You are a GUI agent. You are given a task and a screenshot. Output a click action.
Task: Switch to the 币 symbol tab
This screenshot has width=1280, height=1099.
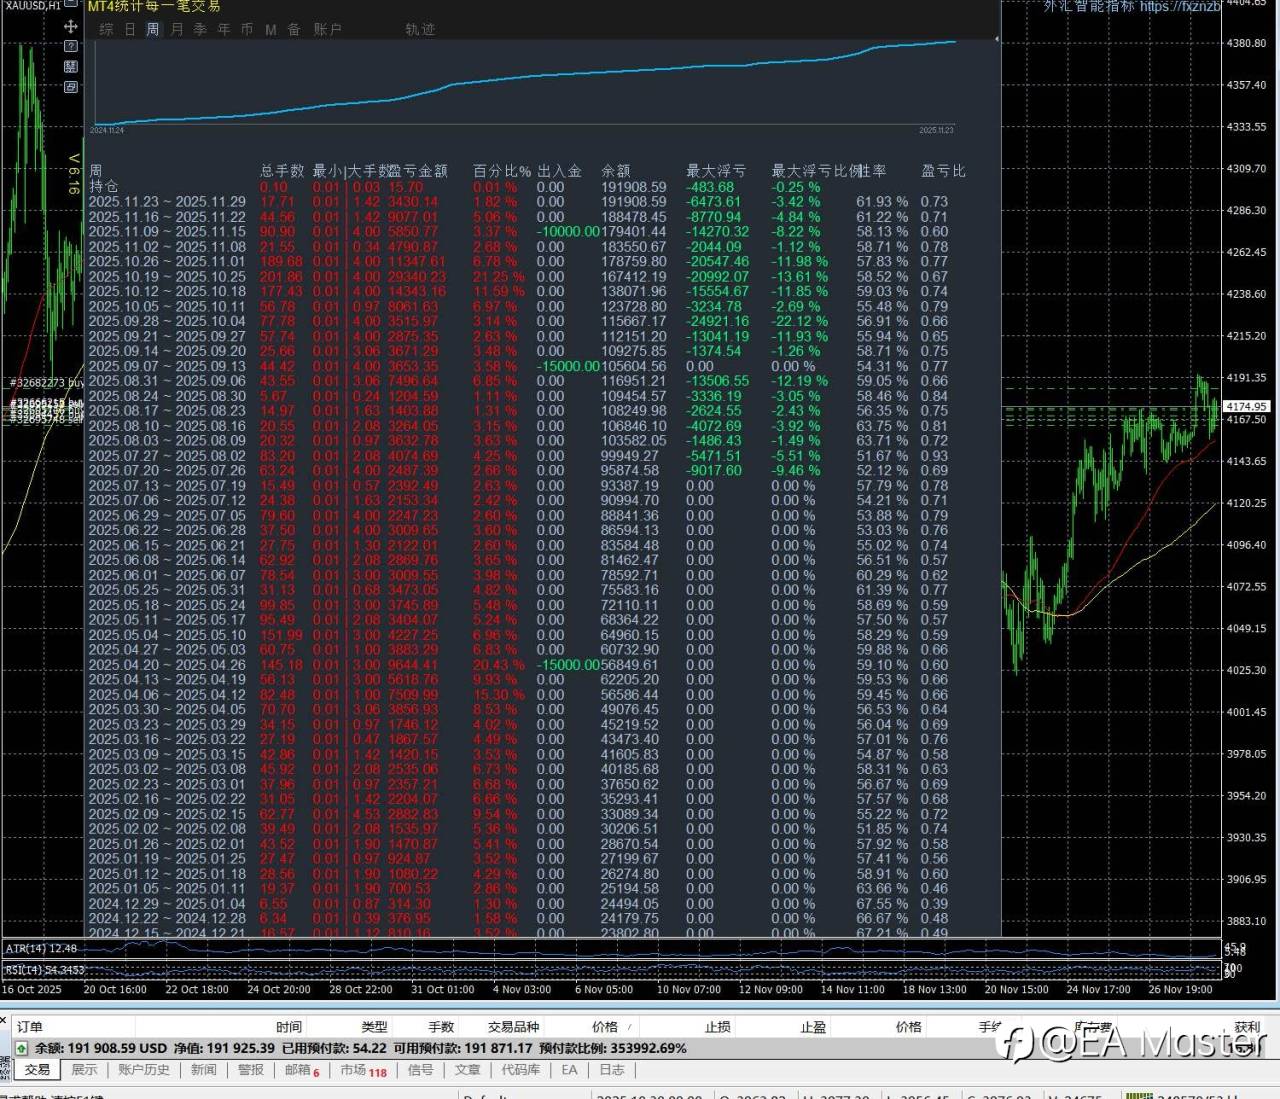coord(247,30)
